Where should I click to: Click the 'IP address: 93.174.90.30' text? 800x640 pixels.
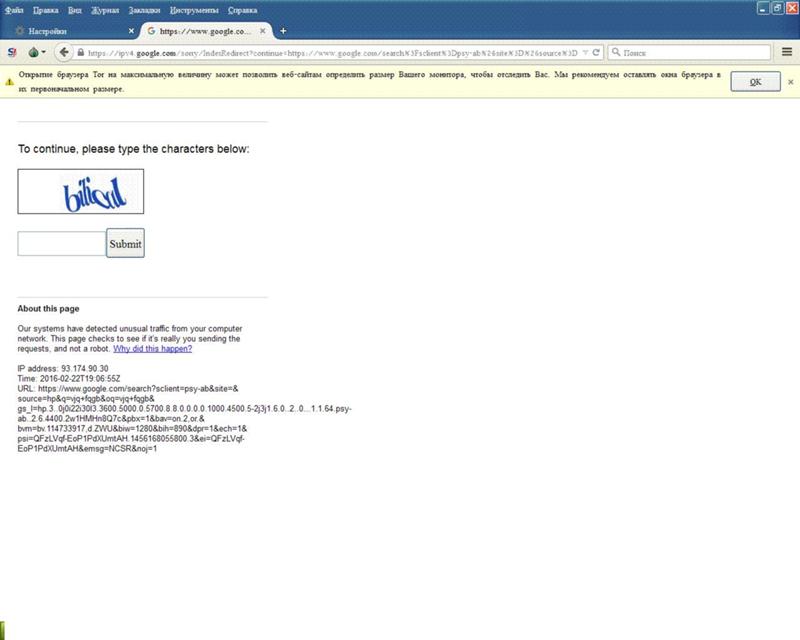(63, 368)
